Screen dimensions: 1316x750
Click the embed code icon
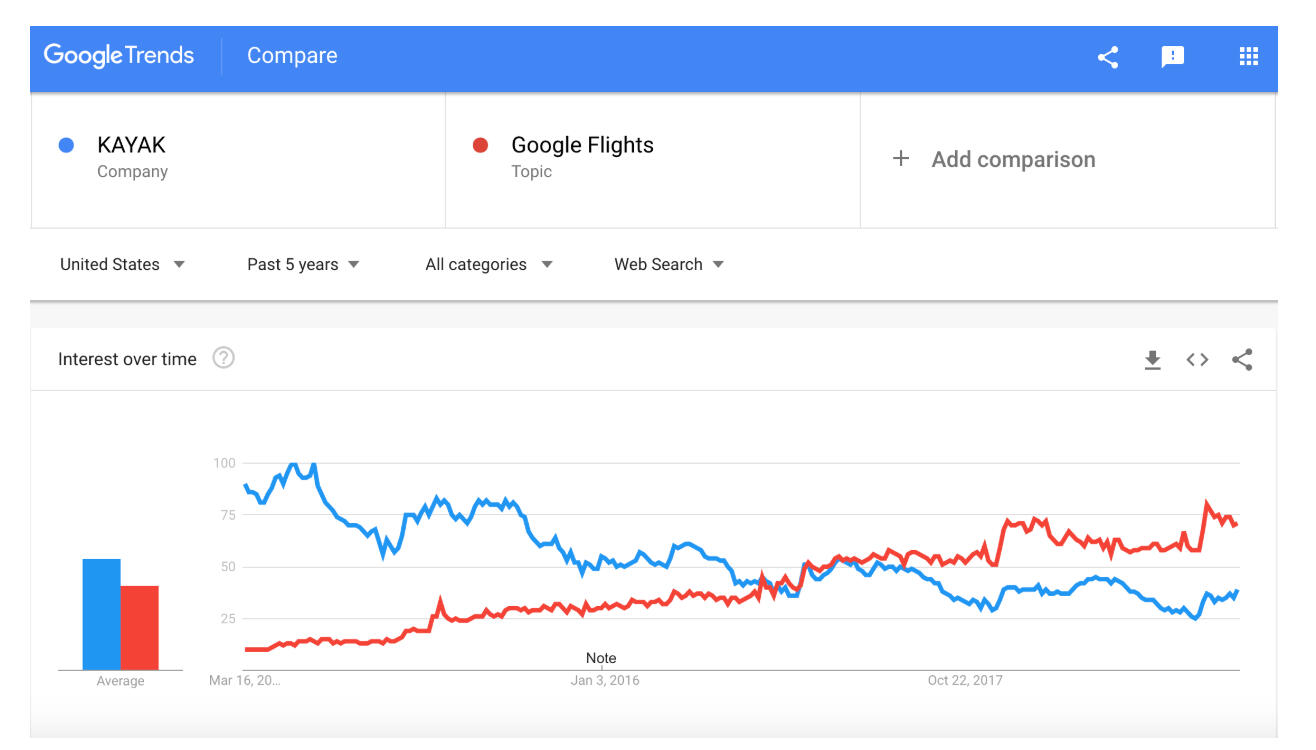[x=1197, y=360]
